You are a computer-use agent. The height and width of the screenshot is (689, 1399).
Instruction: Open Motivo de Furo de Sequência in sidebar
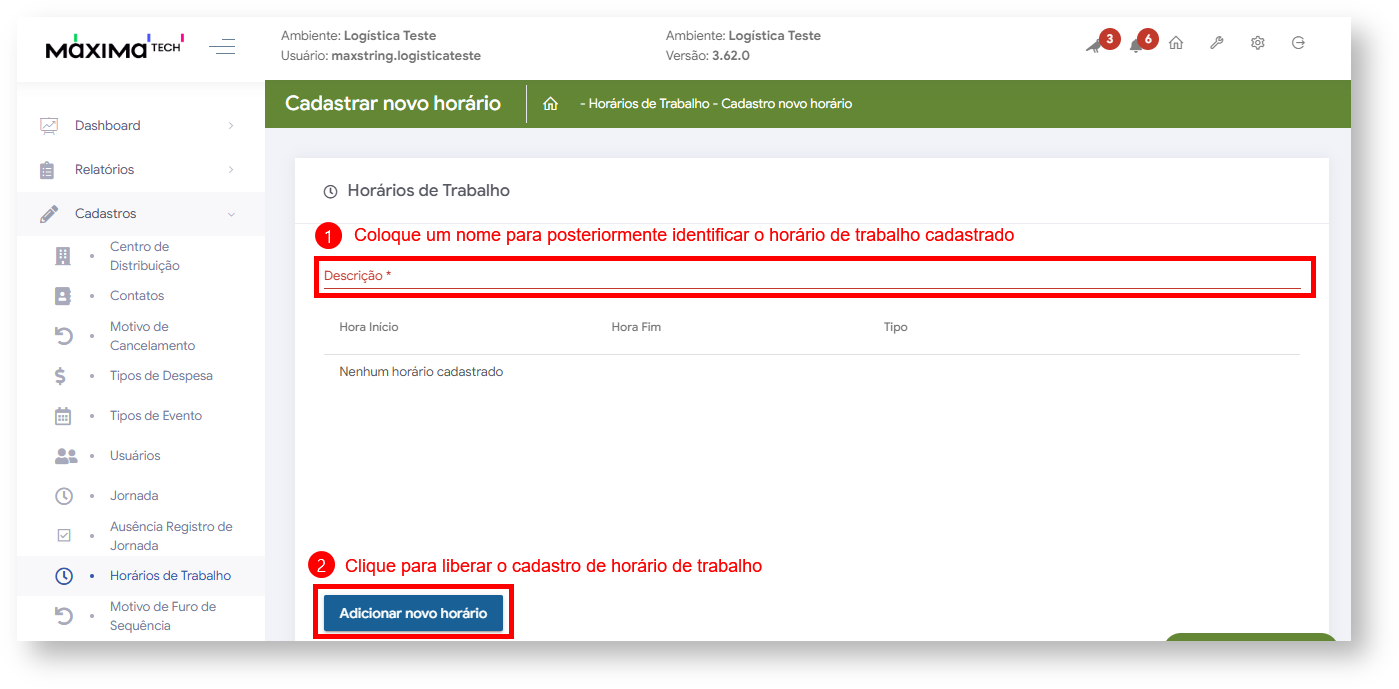click(163, 616)
